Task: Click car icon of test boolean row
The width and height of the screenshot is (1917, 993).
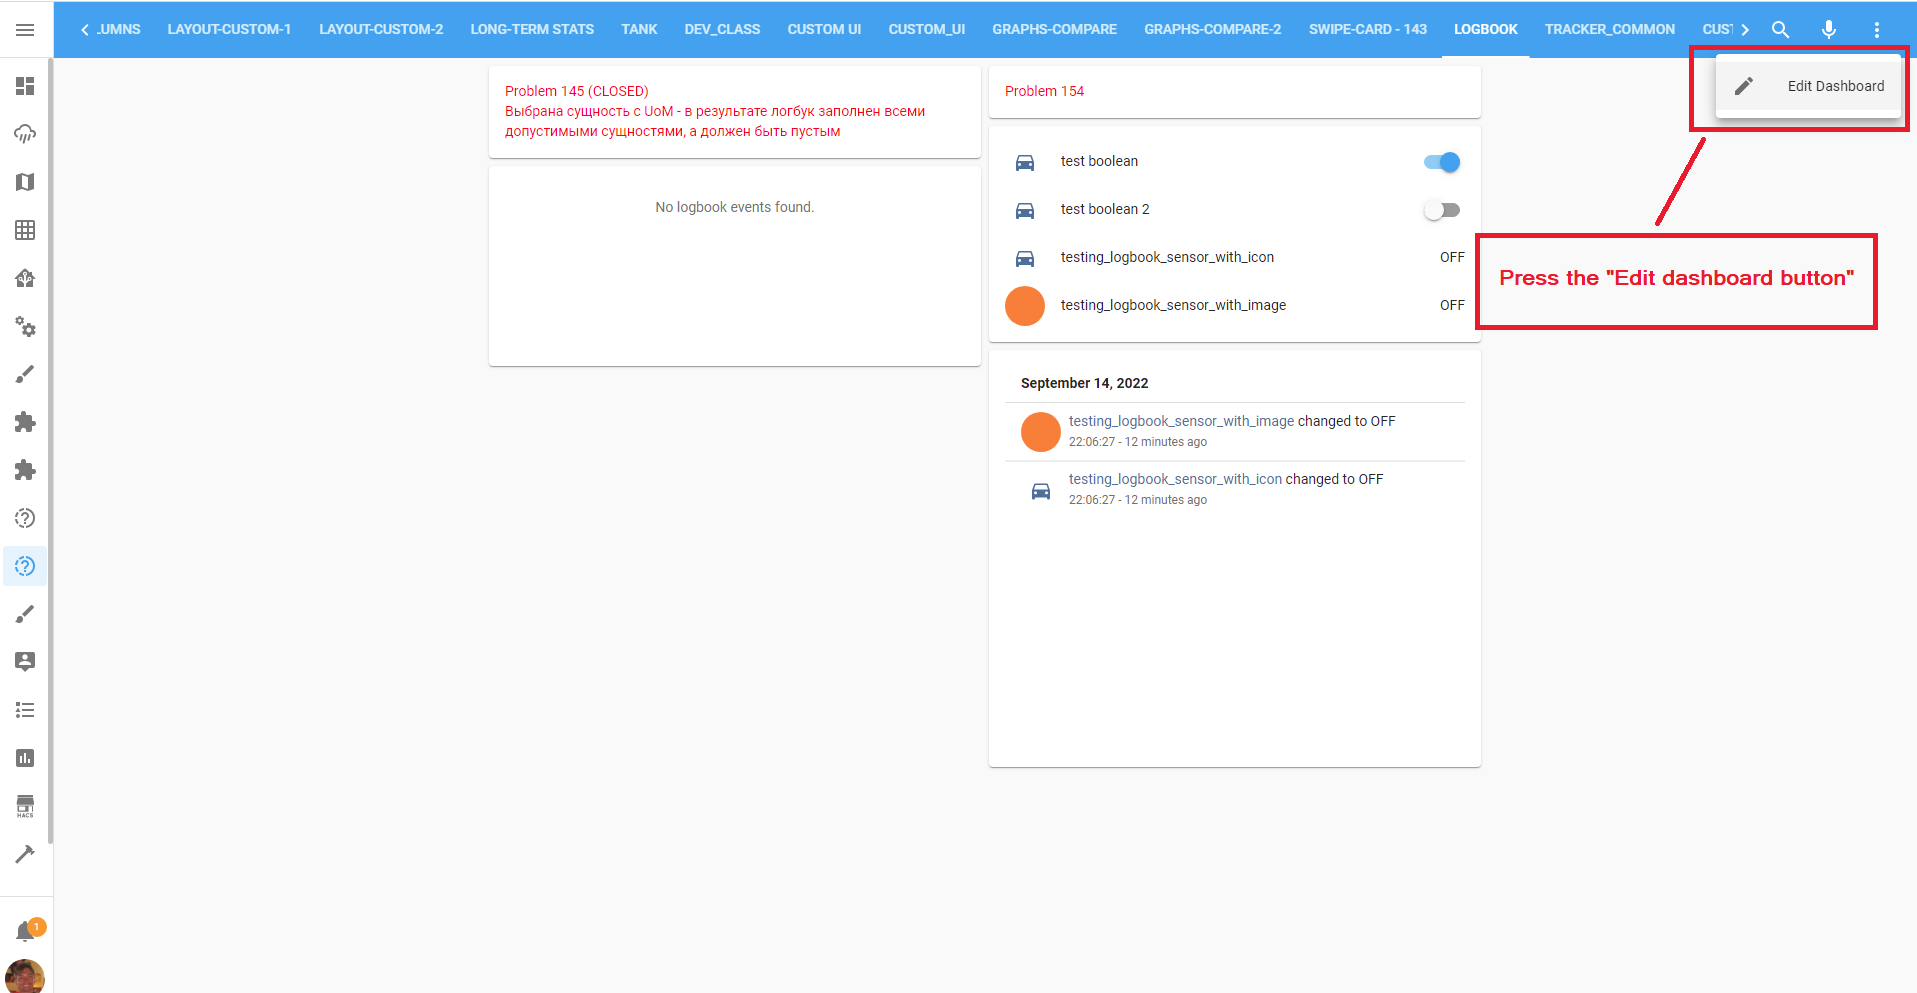Action: click(1025, 162)
